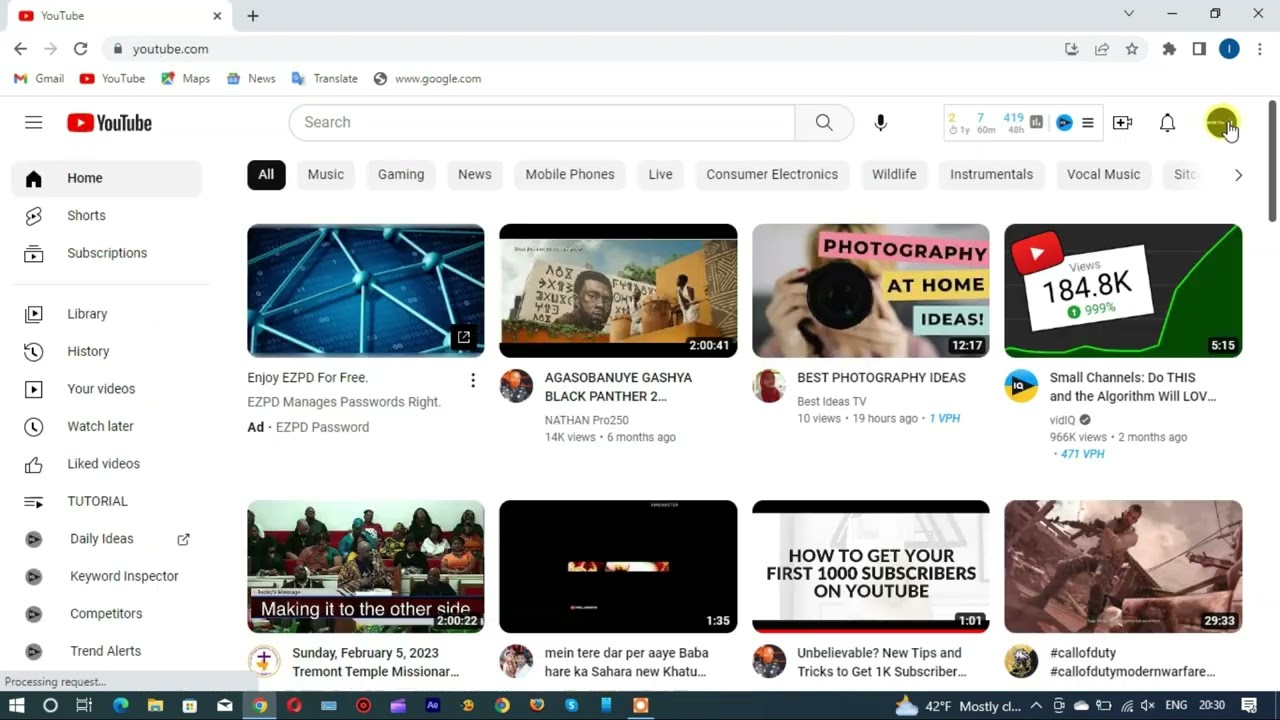Open Small Channels video title
Screen dimensions: 1280x720
(x=1133, y=387)
